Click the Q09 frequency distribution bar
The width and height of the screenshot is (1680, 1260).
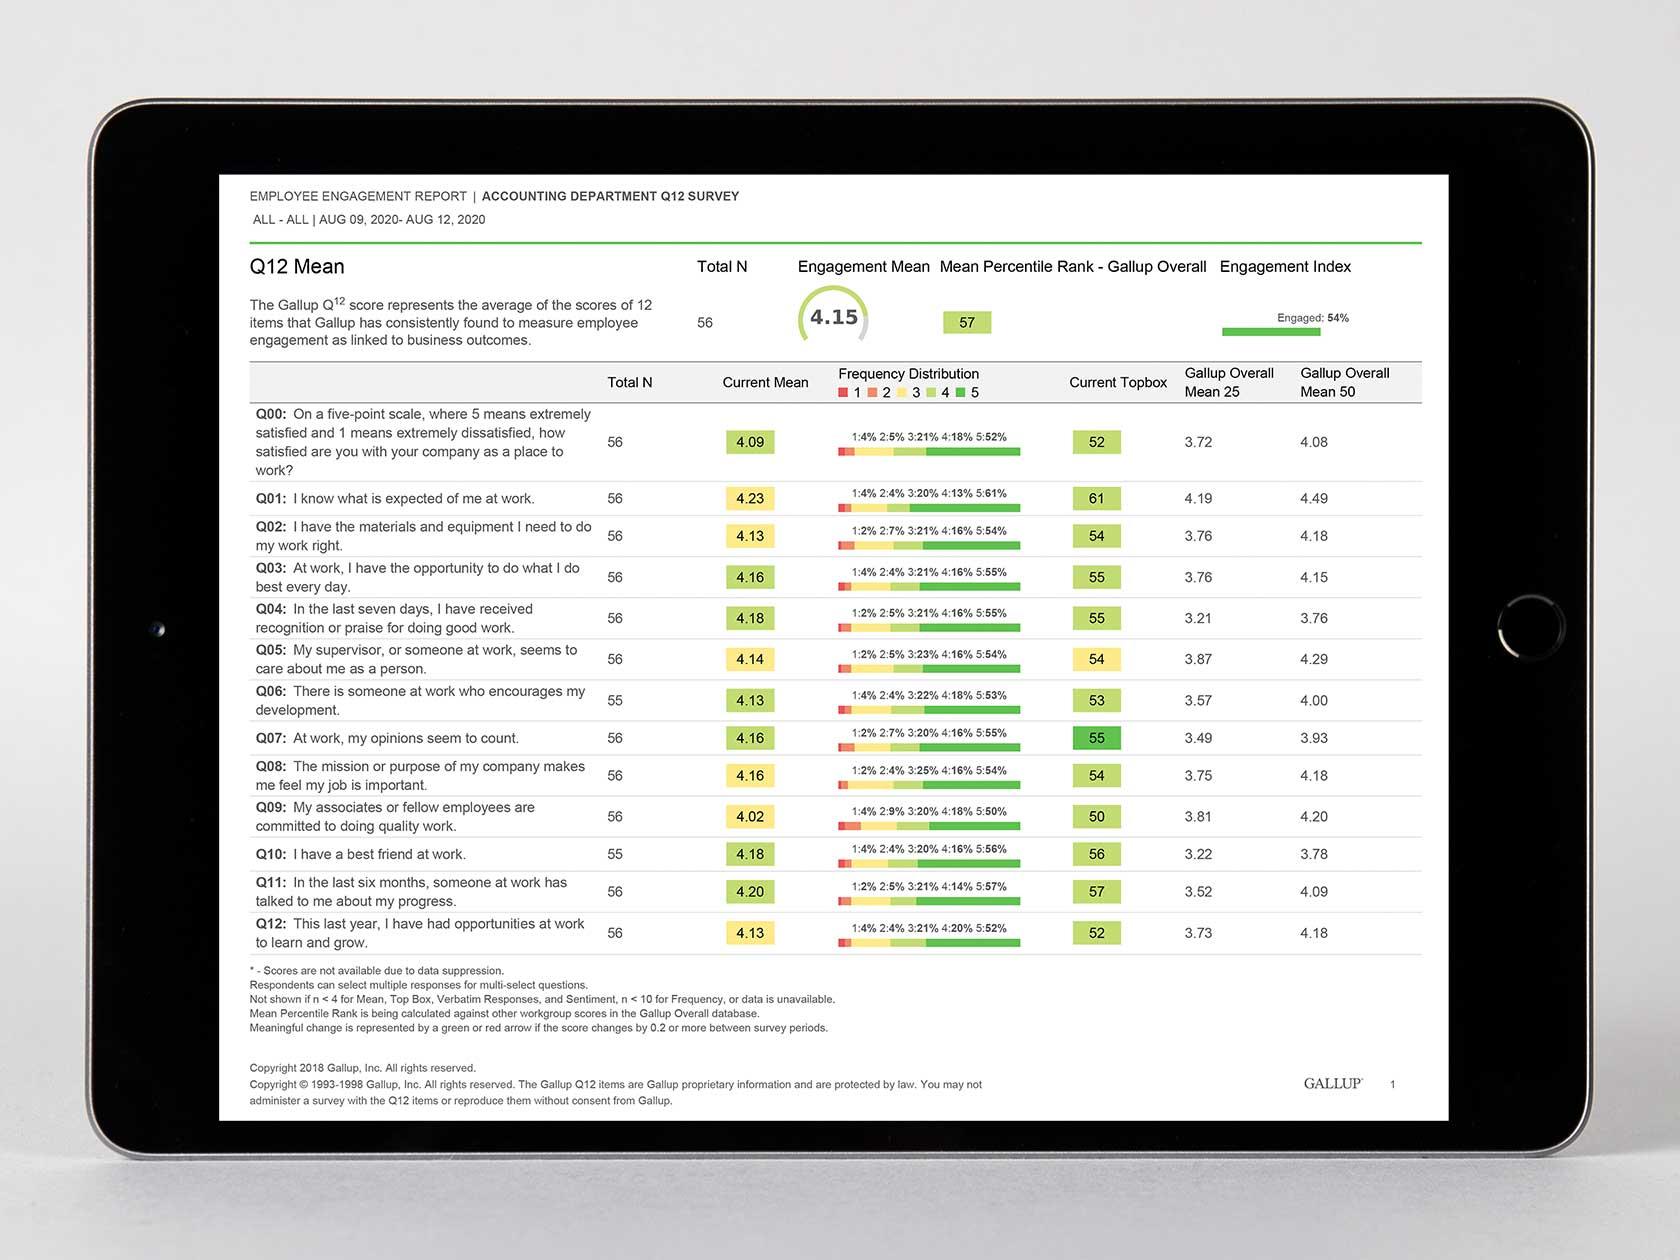(x=929, y=826)
